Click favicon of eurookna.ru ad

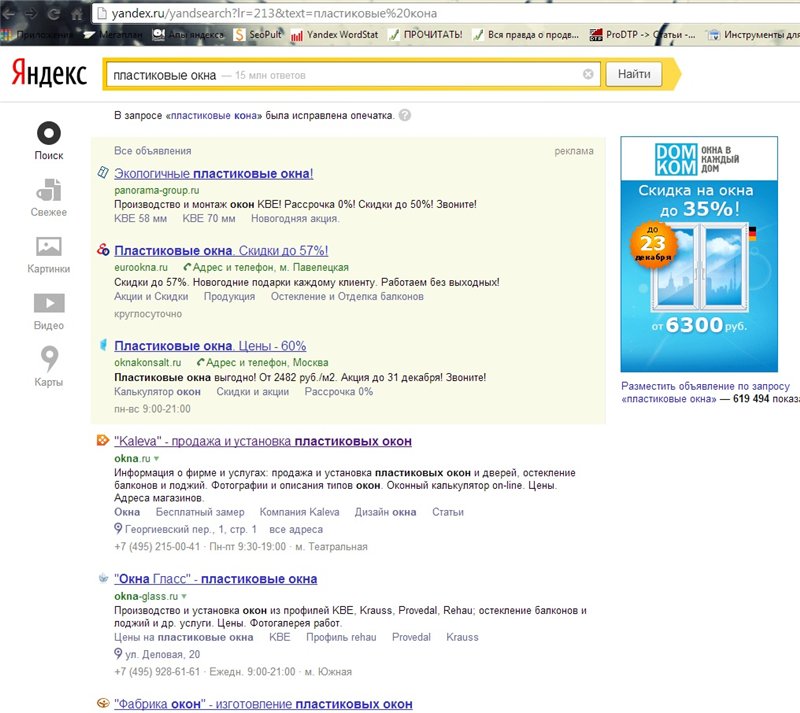[103, 250]
